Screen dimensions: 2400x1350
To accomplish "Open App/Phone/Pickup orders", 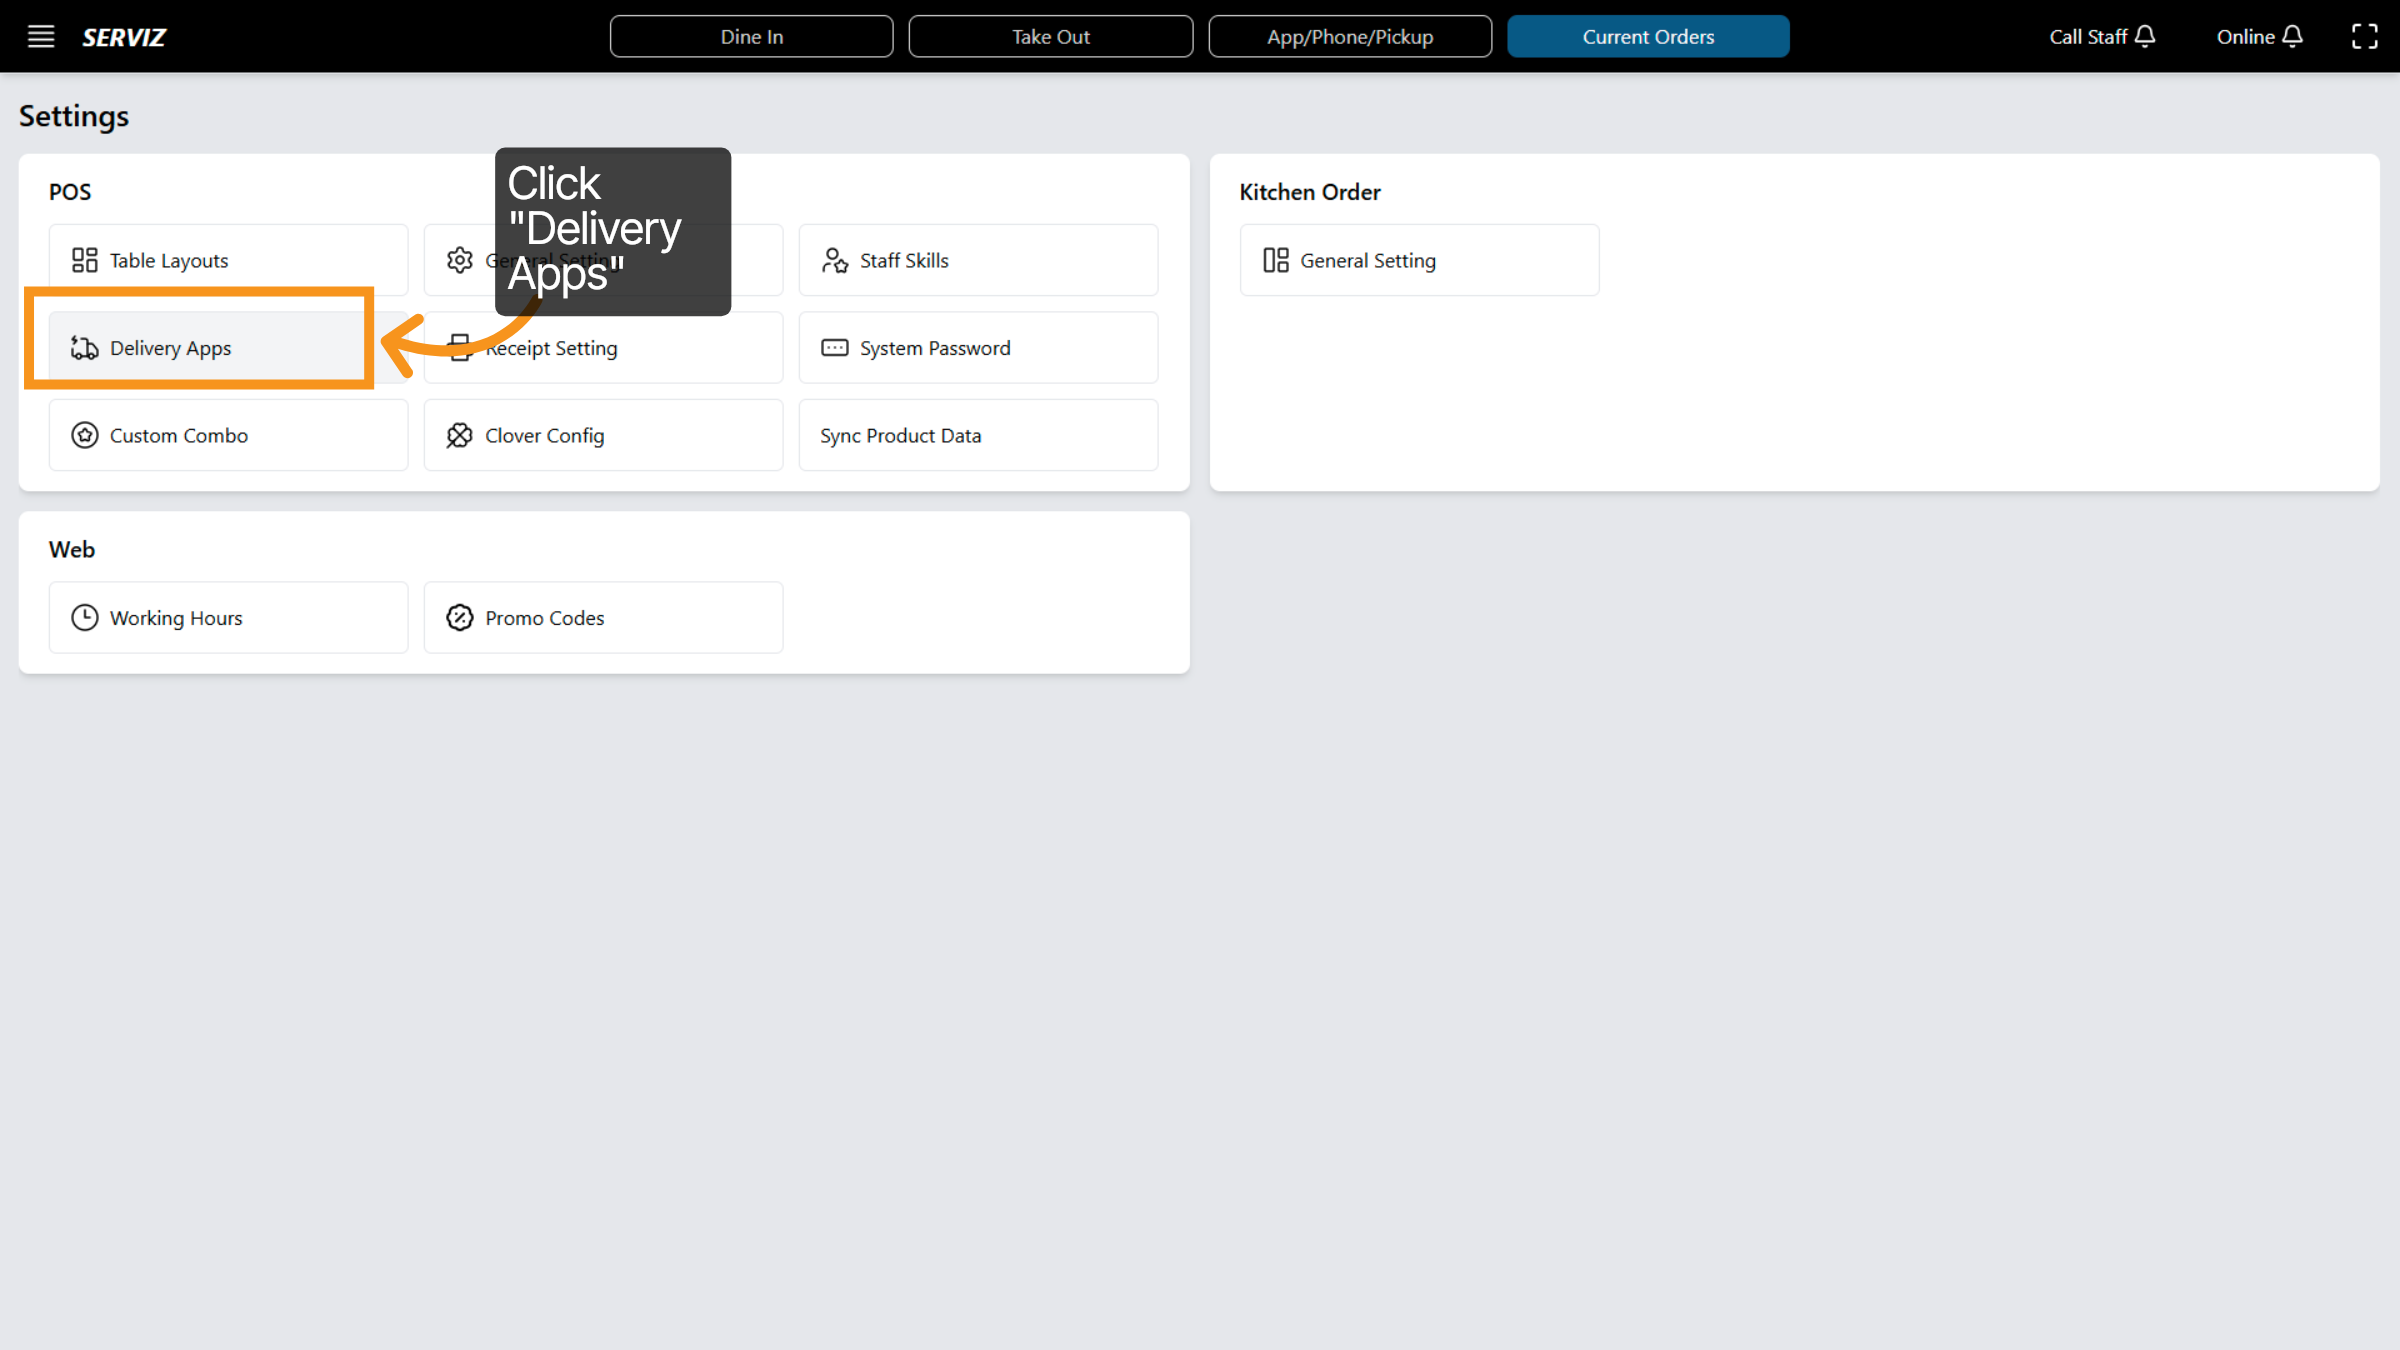I will tap(1350, 36).
